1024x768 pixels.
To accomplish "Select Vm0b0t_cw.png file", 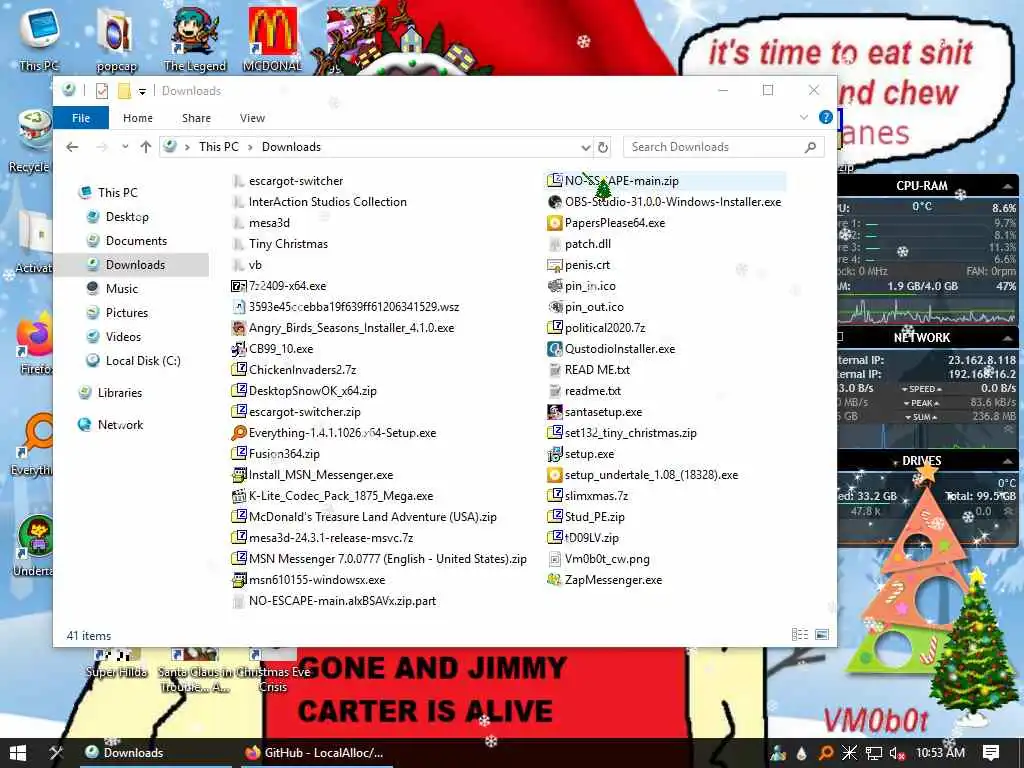I will (x=598, y=559).
